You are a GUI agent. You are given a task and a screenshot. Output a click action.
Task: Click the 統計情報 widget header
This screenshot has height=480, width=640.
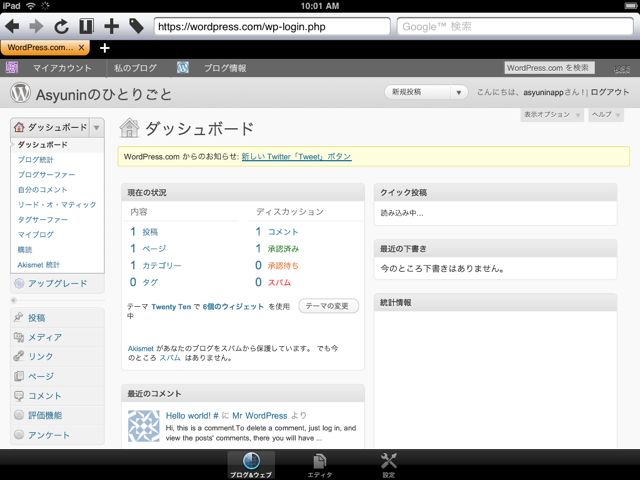[x=495, y=302]
